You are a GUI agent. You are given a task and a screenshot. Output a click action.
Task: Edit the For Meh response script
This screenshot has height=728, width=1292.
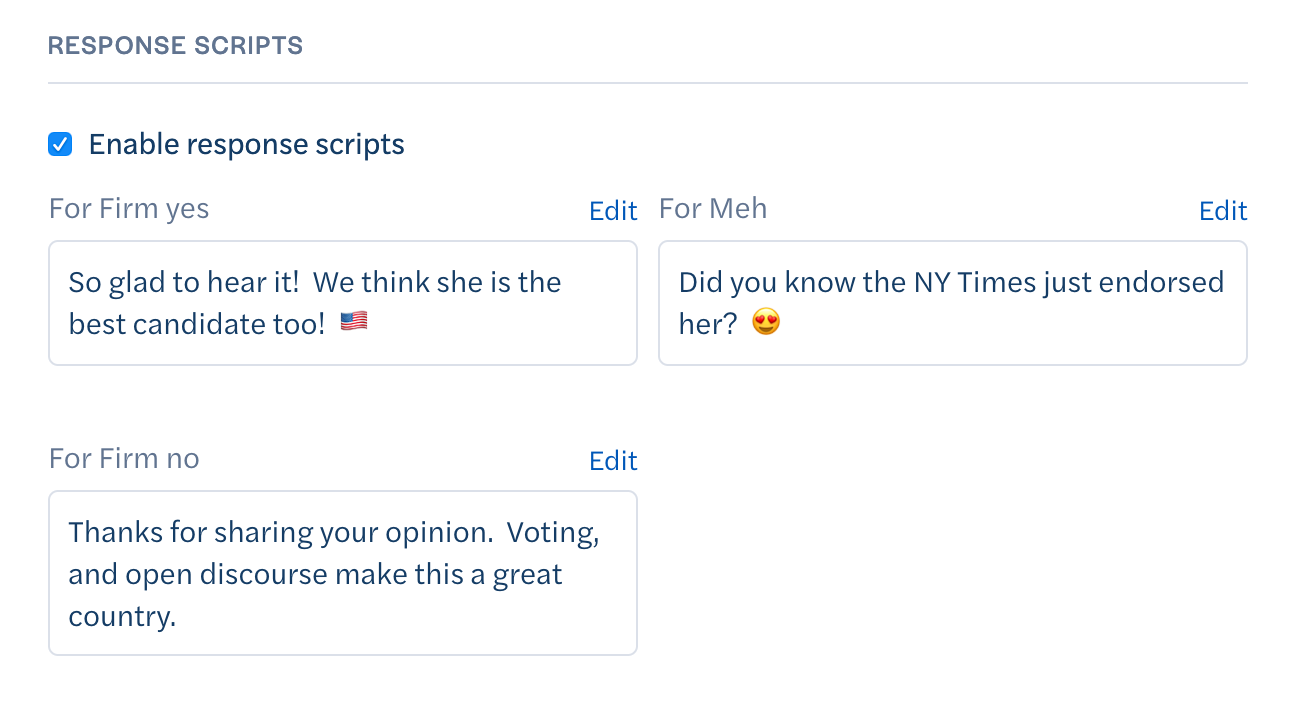(1223, 210)
